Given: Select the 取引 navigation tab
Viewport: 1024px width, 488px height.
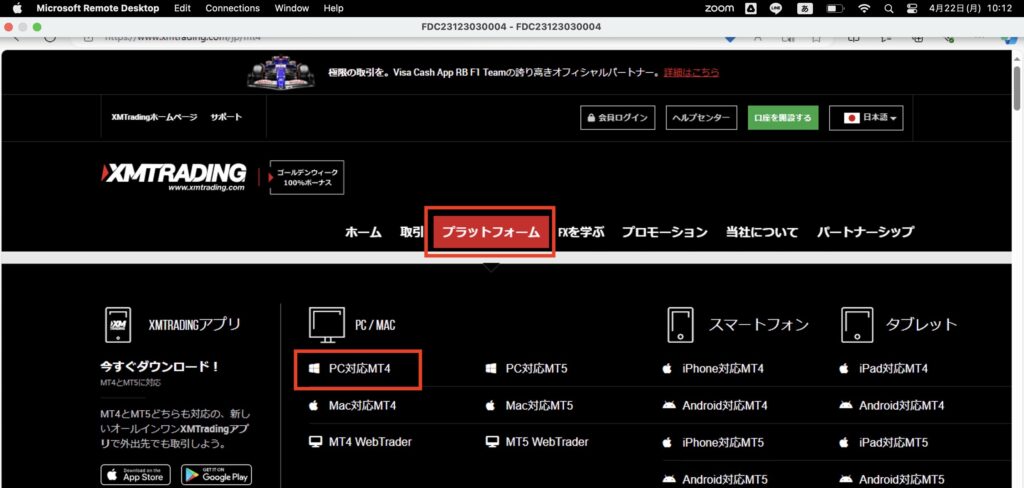Looking at the screenshot, I should click(x=411, y=232).
